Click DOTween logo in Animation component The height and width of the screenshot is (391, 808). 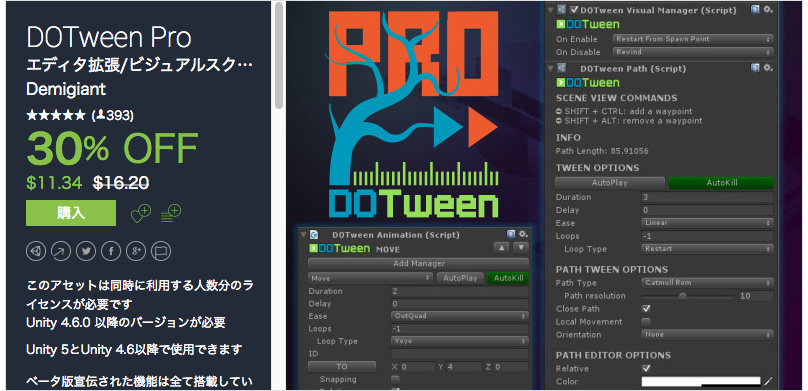coord(339,249)
